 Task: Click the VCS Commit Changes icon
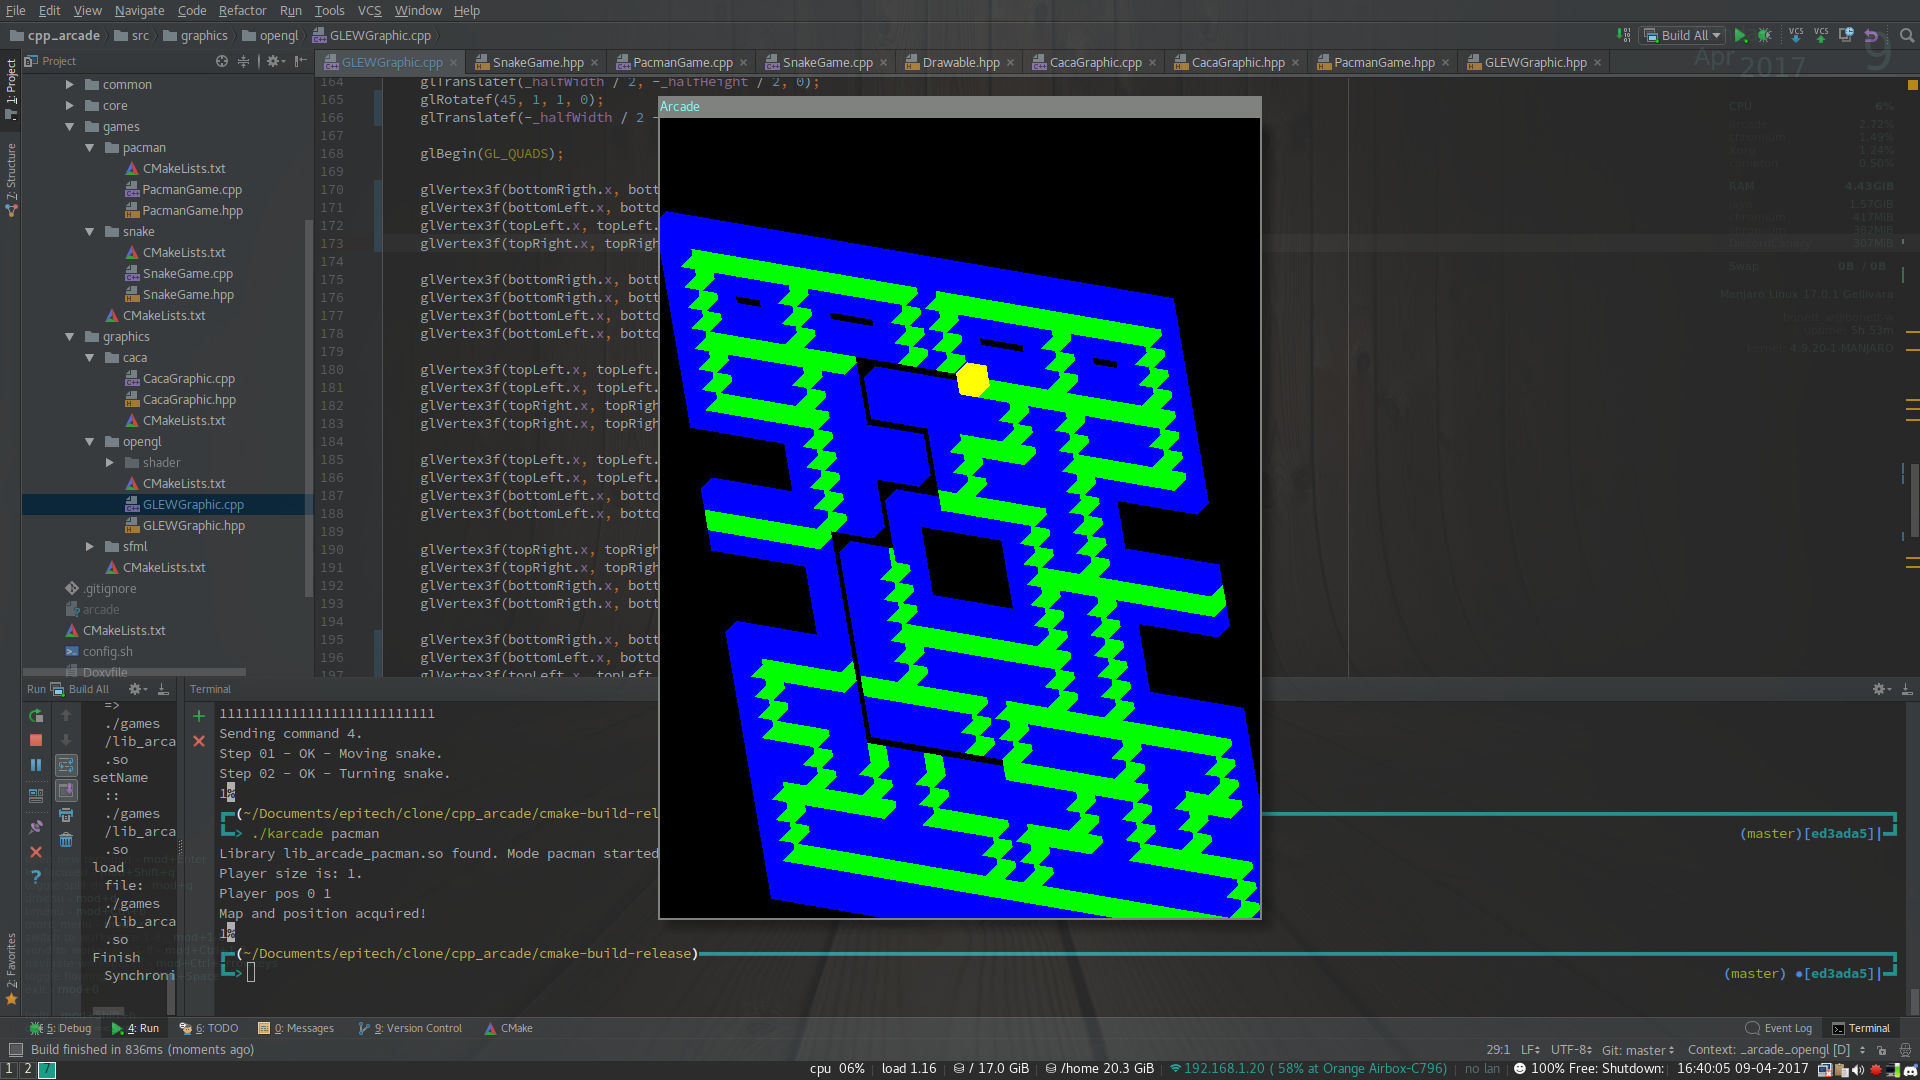[1821, 35]
